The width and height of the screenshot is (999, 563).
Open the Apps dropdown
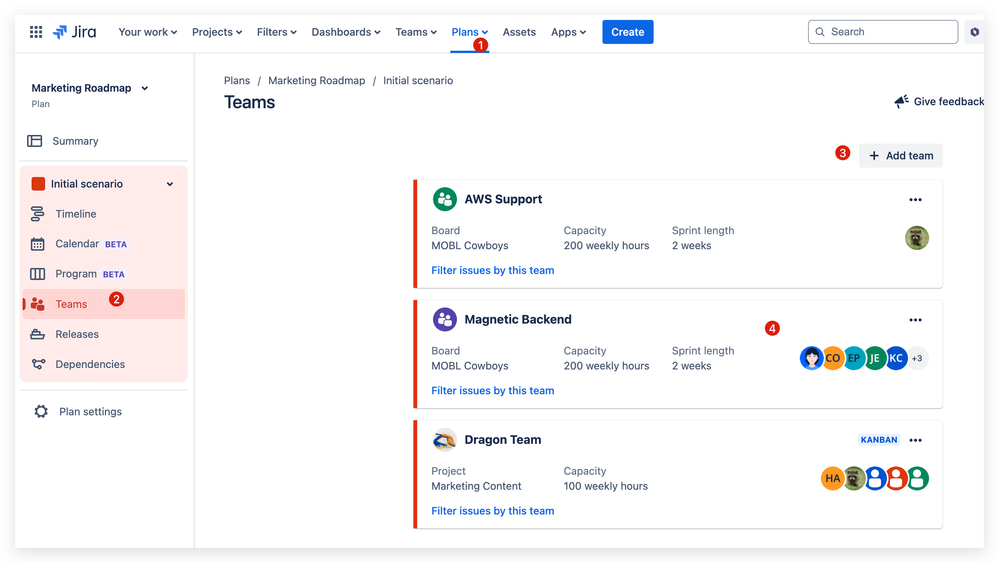[x=568, y=32]
